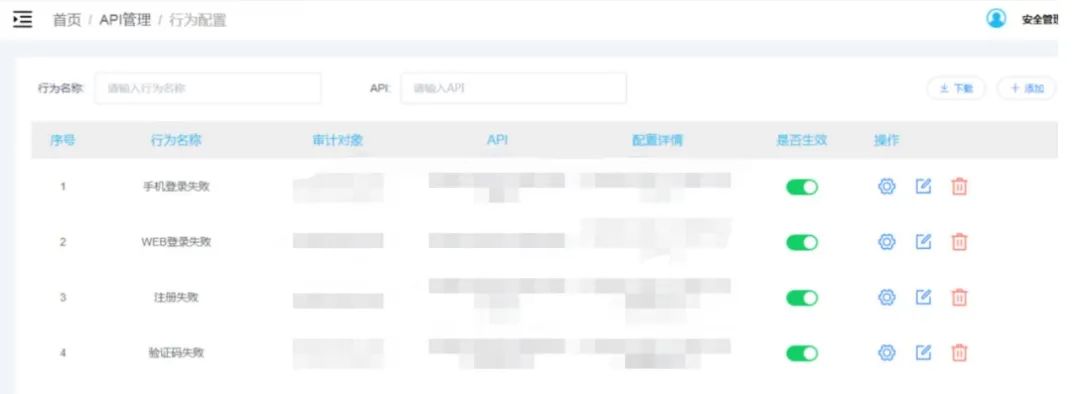Edit the 验证码失败 row
The image size is (1080, 394).
(923, 353)
